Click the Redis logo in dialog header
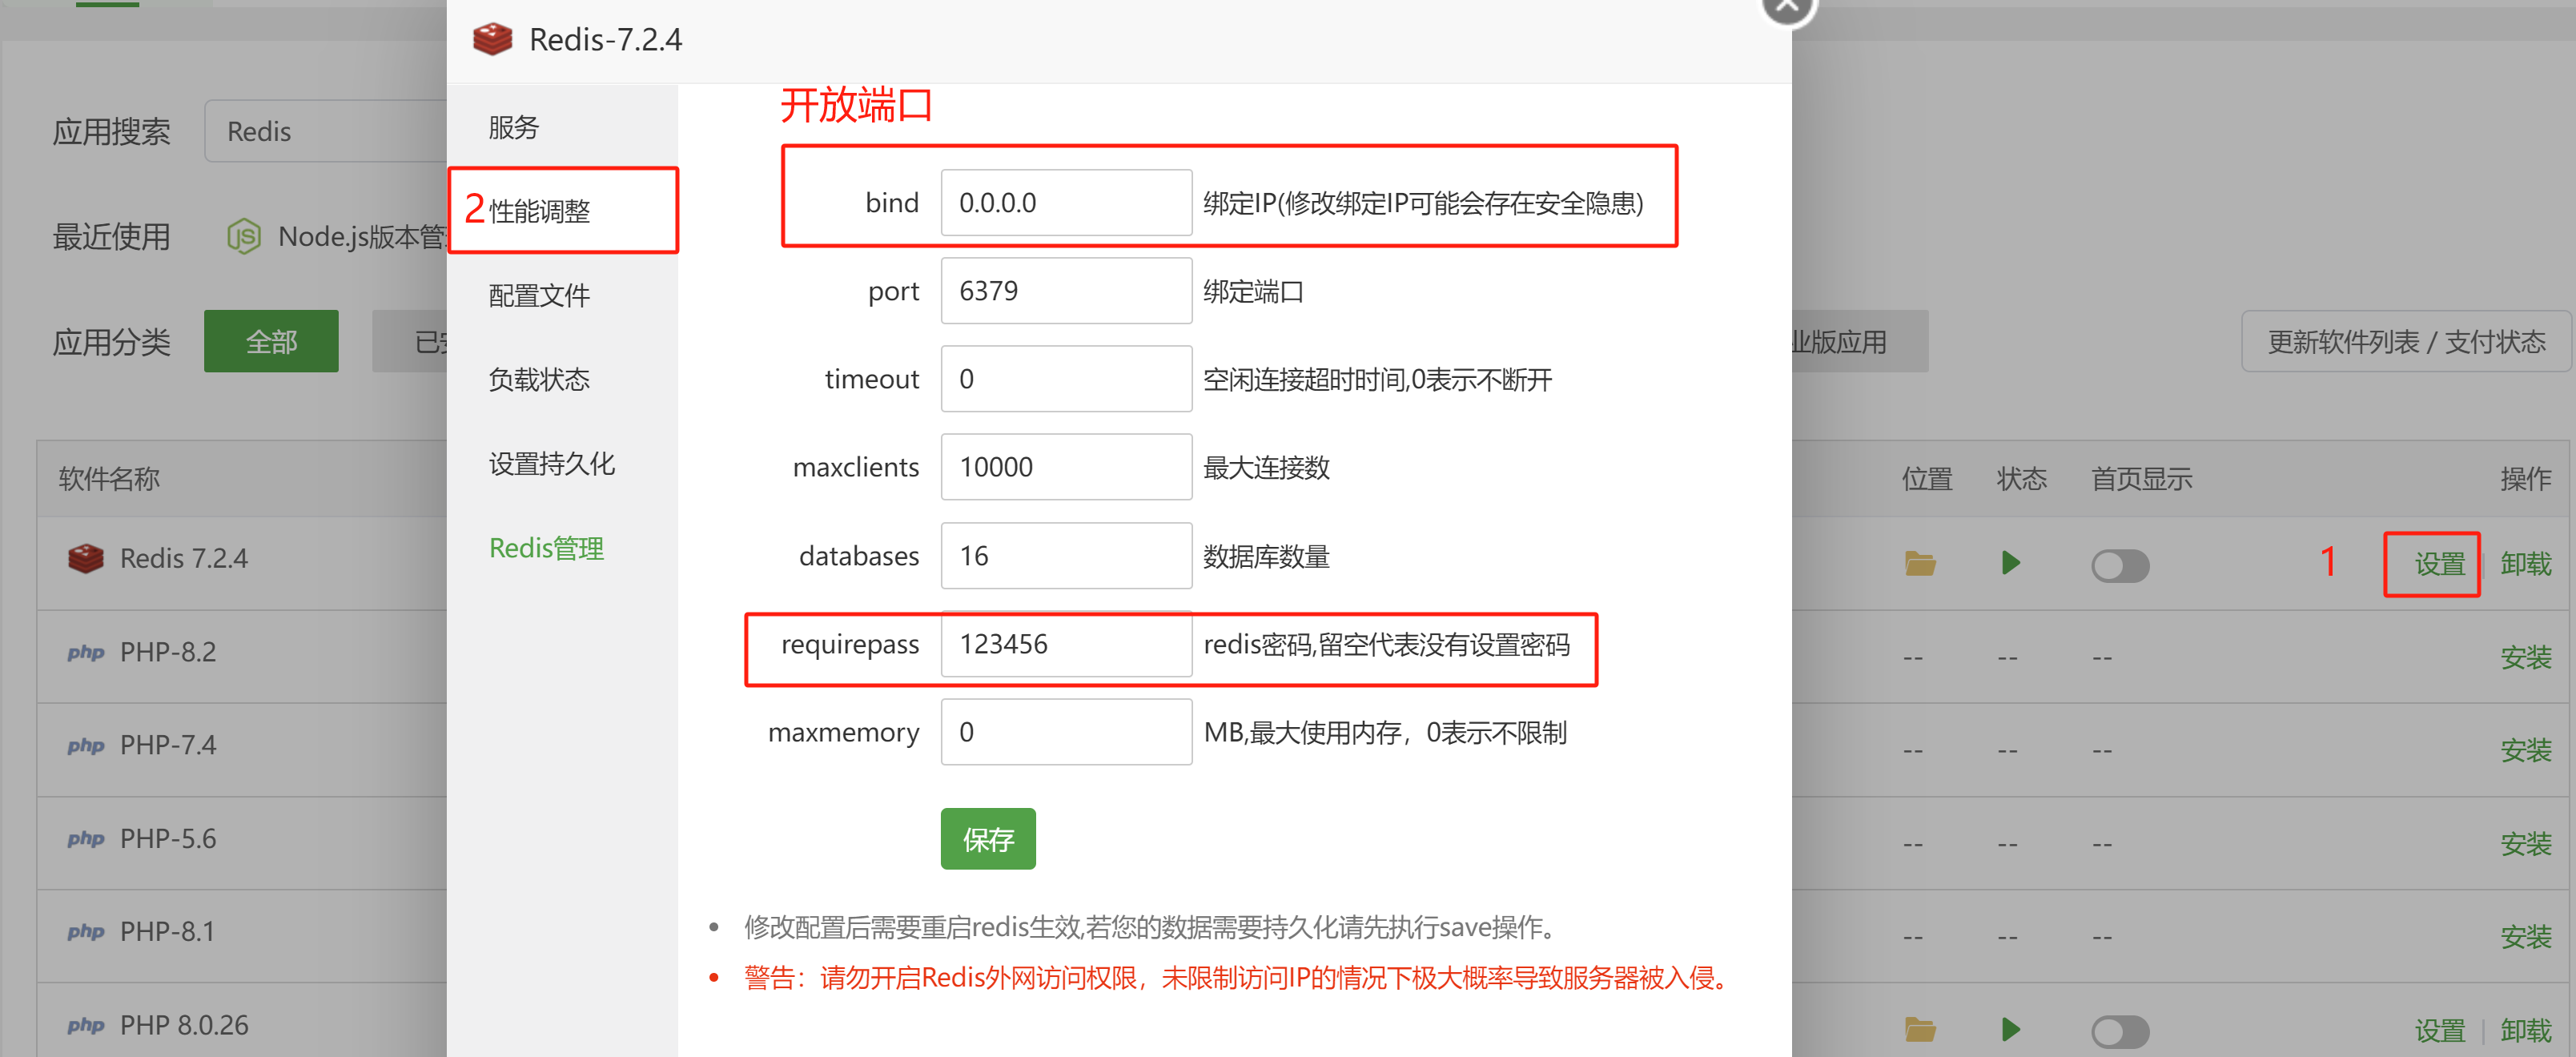The width and height of the screenshot is (2576, 1057). coord(492,40)
